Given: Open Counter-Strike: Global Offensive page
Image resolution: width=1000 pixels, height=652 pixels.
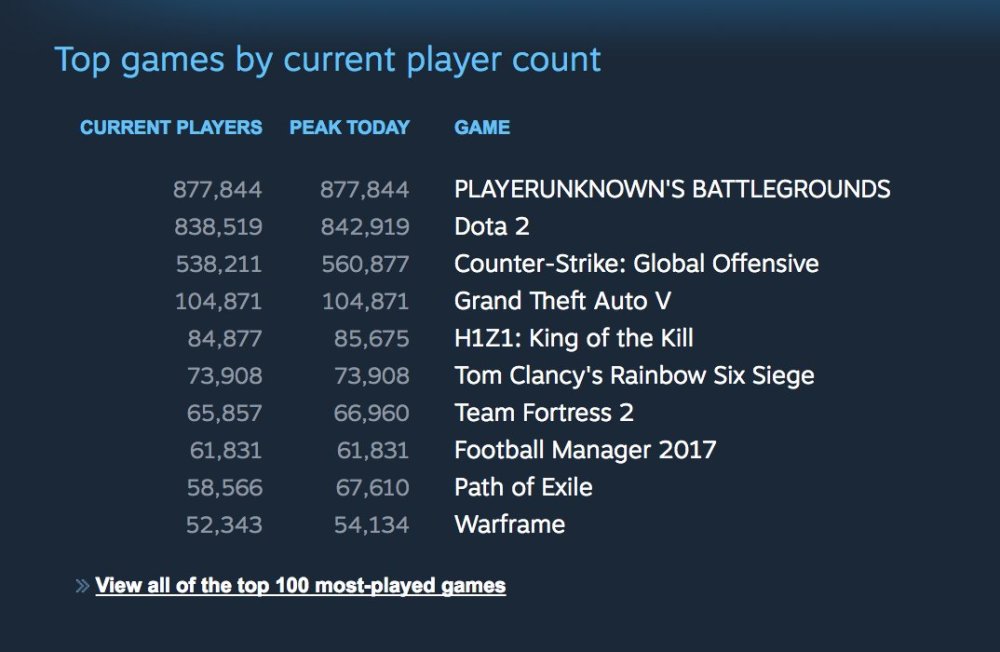Looking at the screenshot, I should pos(636,263).
